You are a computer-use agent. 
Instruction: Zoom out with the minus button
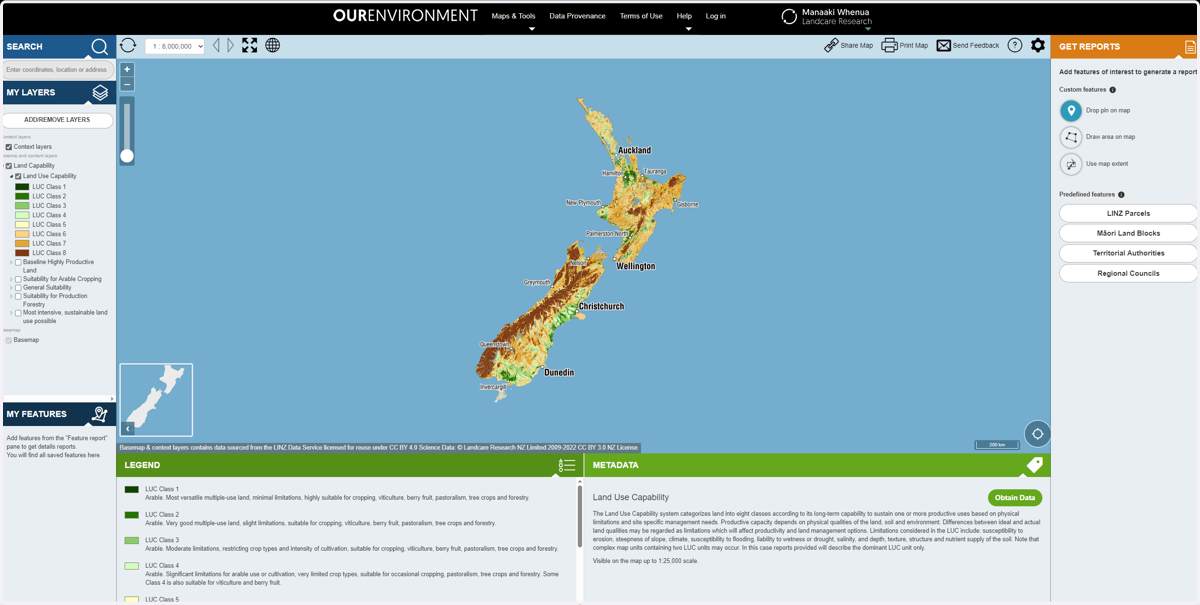point(127,84)
